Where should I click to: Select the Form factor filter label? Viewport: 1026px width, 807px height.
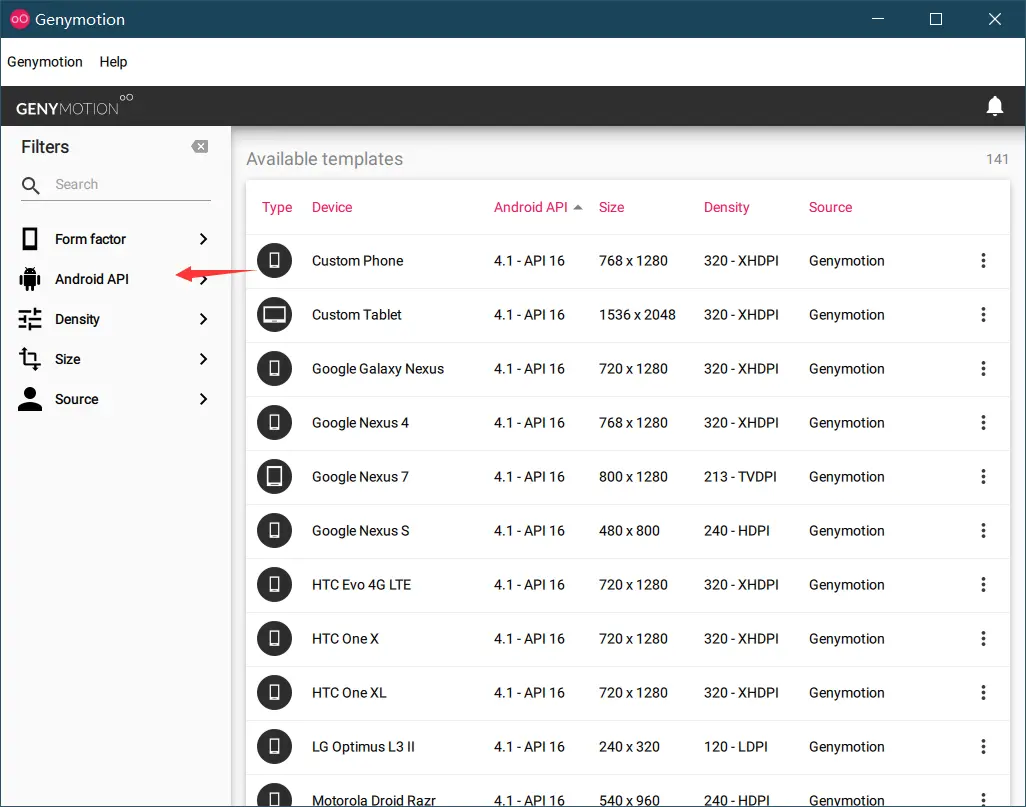tap(90, 239)
